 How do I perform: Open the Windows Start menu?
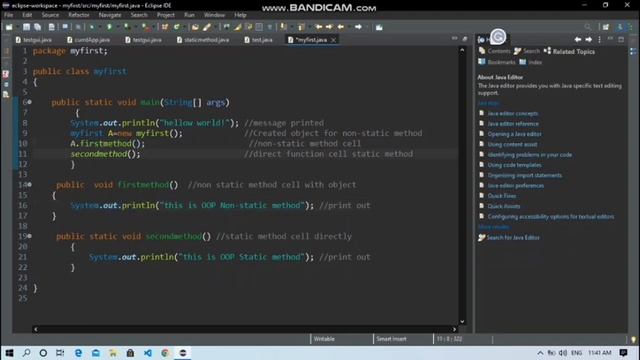(x=9, y=353)
